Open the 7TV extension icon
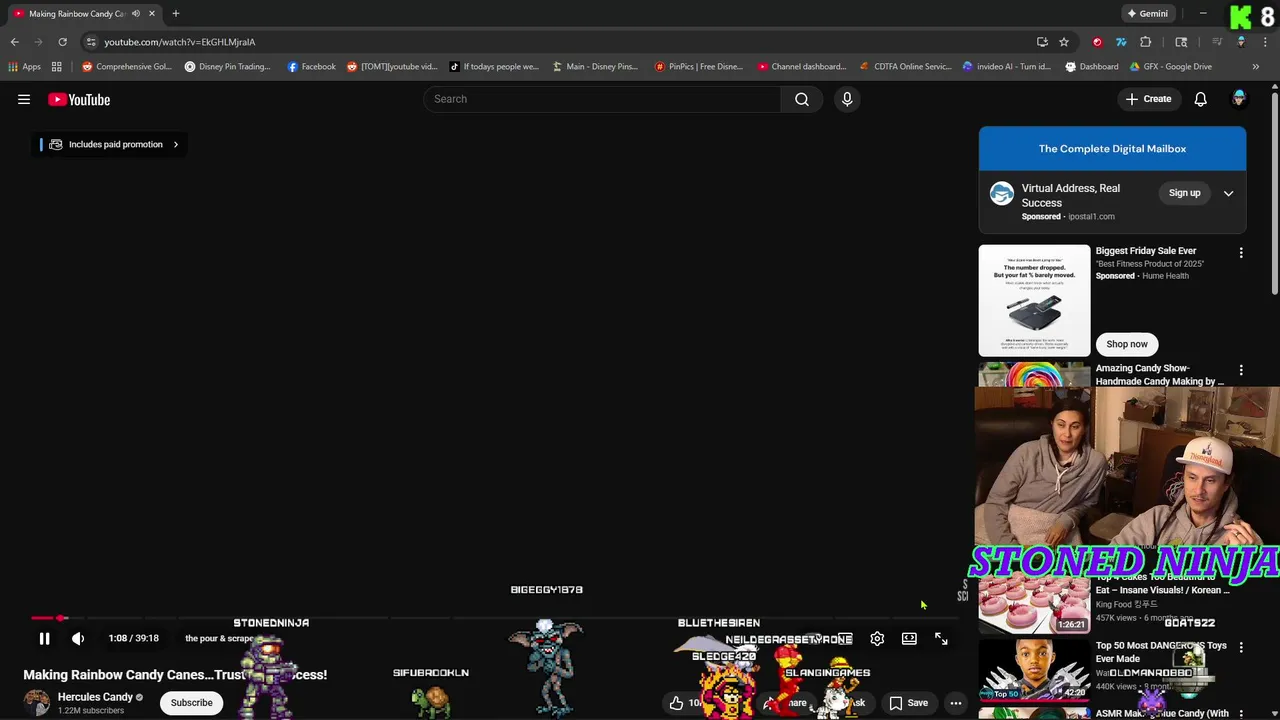 pos(1121,42)
